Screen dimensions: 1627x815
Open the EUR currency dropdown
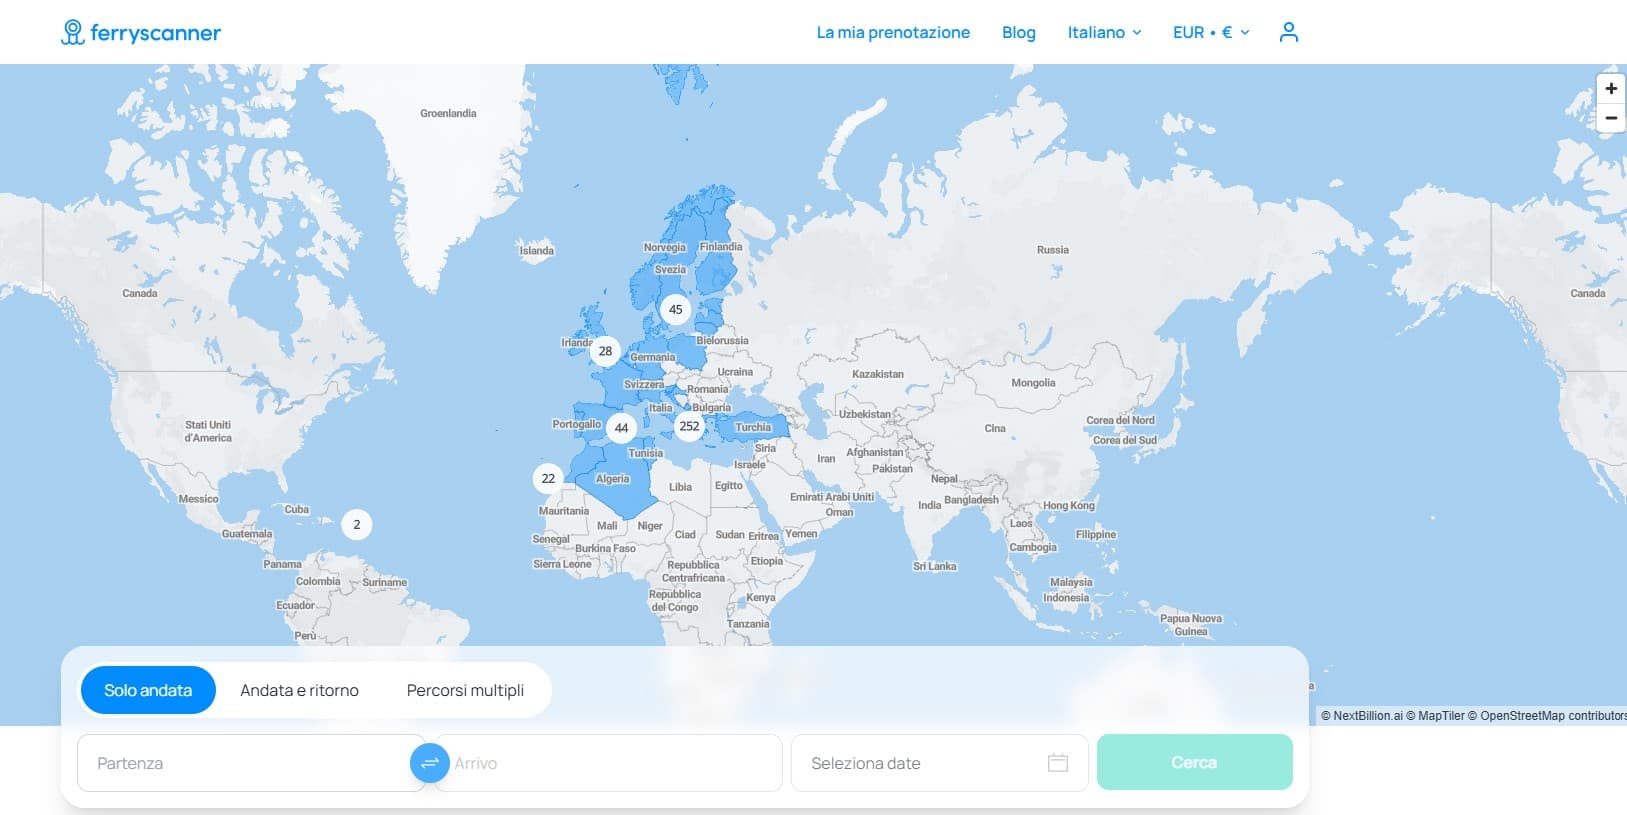(1211, 32)
